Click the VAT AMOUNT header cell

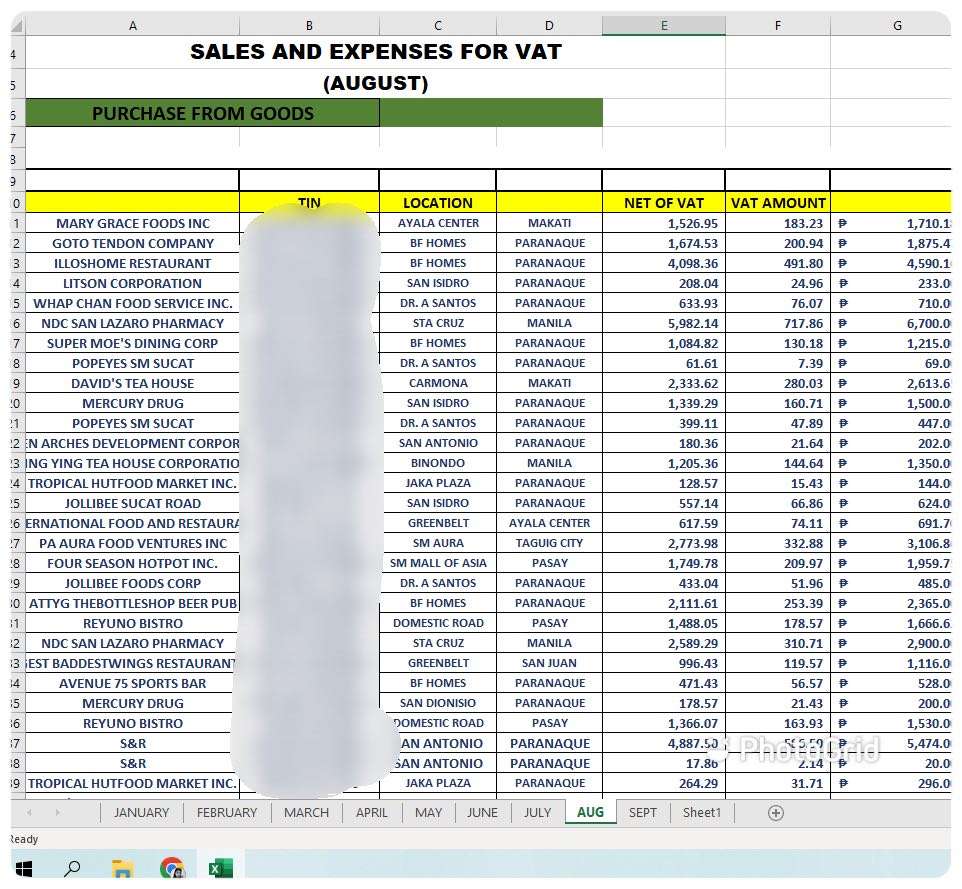click(x=777, y=202)
